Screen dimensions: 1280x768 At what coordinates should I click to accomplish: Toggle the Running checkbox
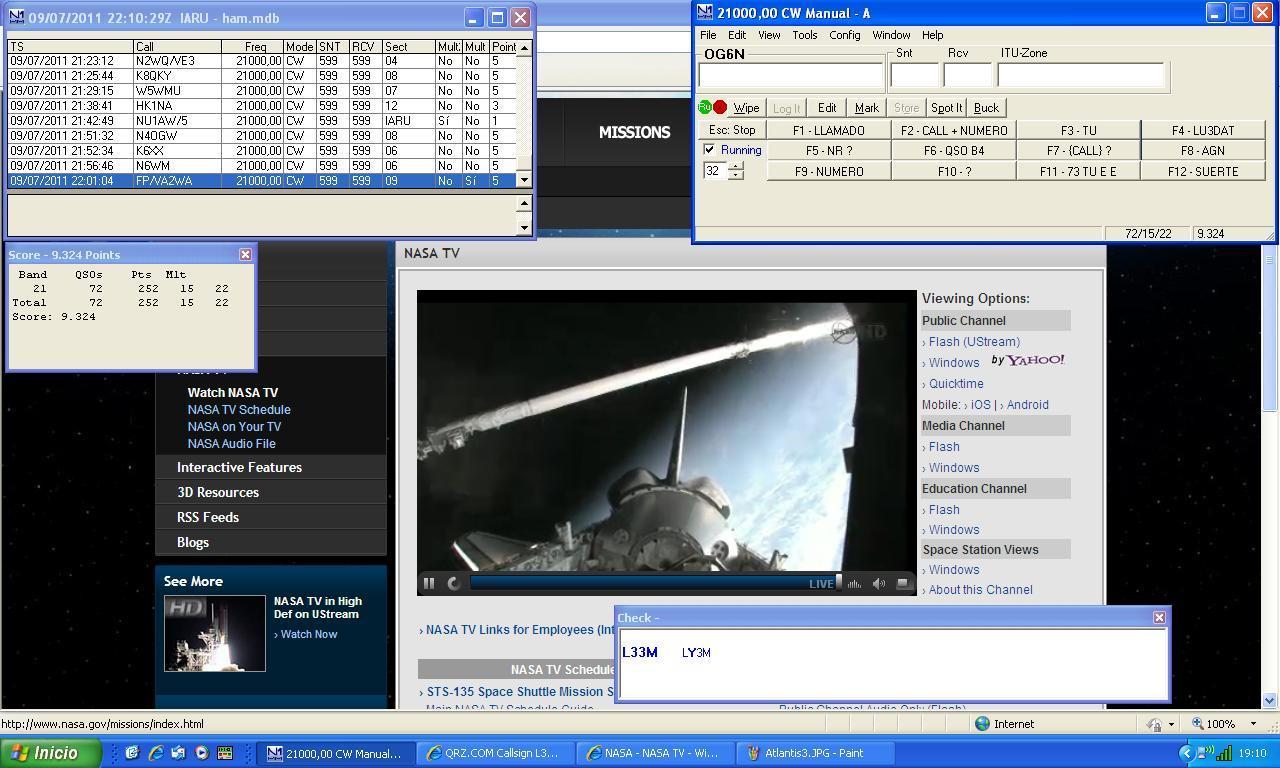(709, 150)
